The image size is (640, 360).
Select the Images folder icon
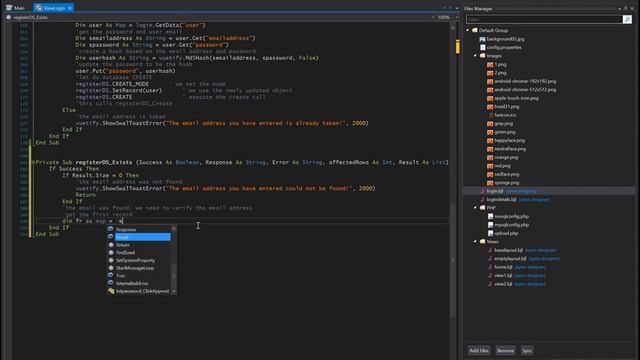482,56
